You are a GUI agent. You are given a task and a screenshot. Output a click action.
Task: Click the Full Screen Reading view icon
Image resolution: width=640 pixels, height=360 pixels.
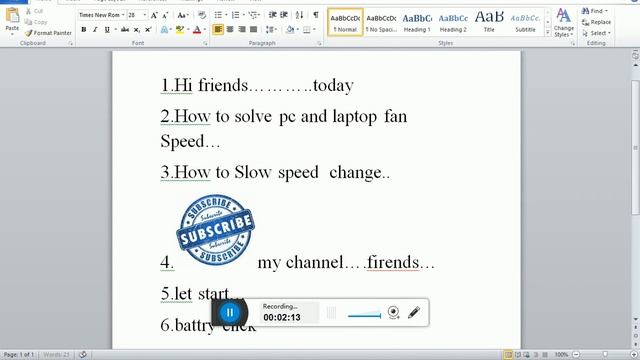tap(518, 355)
